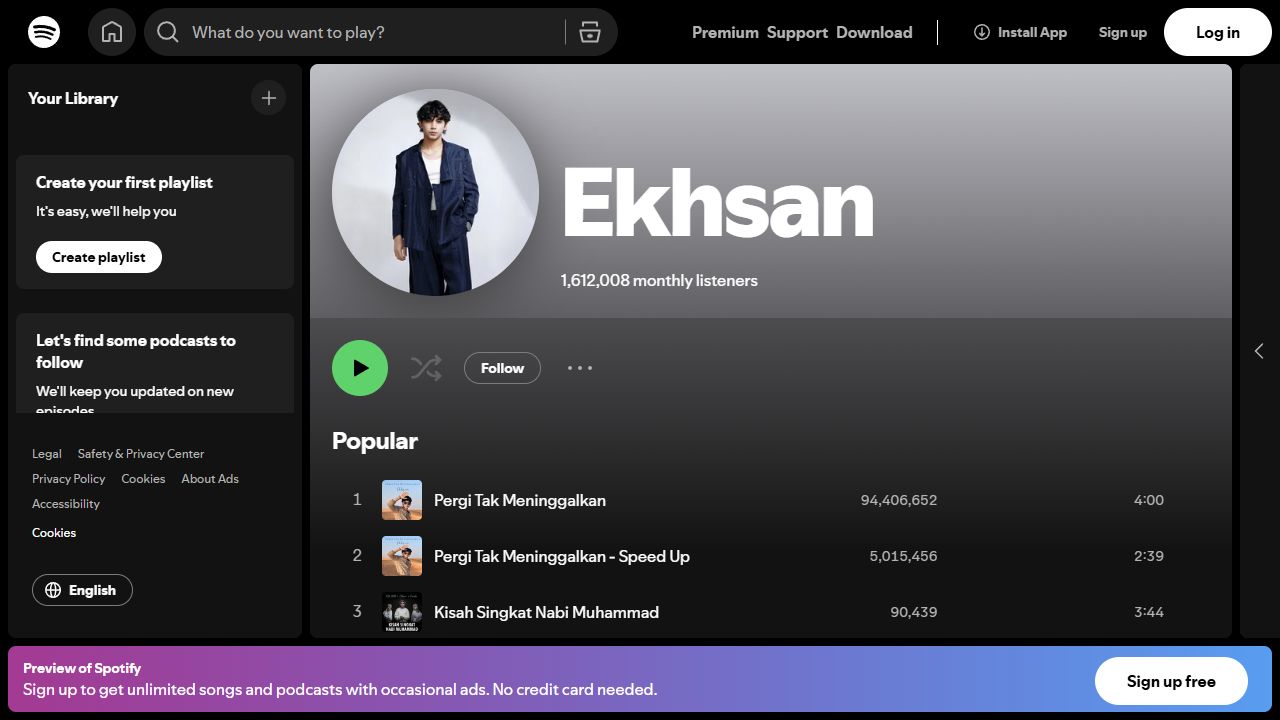Click the duration 3:44
1280x720 pixels.
click(1149, 612)
